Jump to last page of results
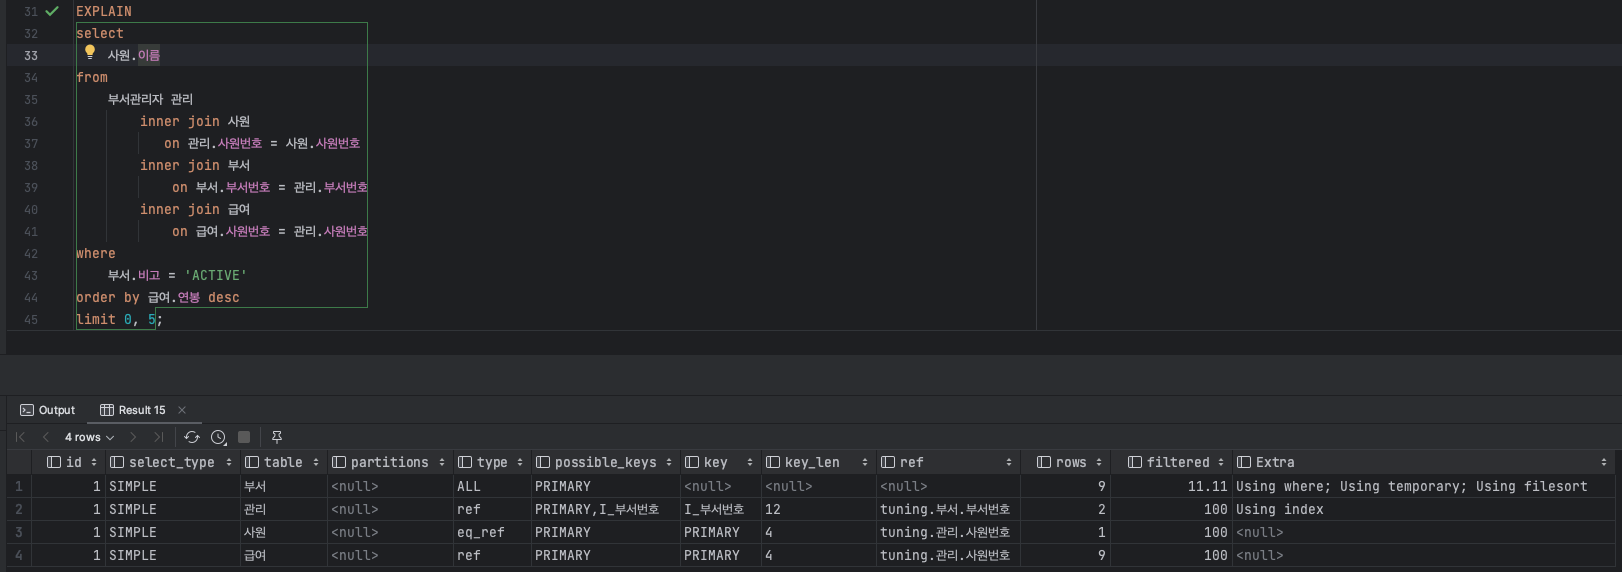 [159, 437]
